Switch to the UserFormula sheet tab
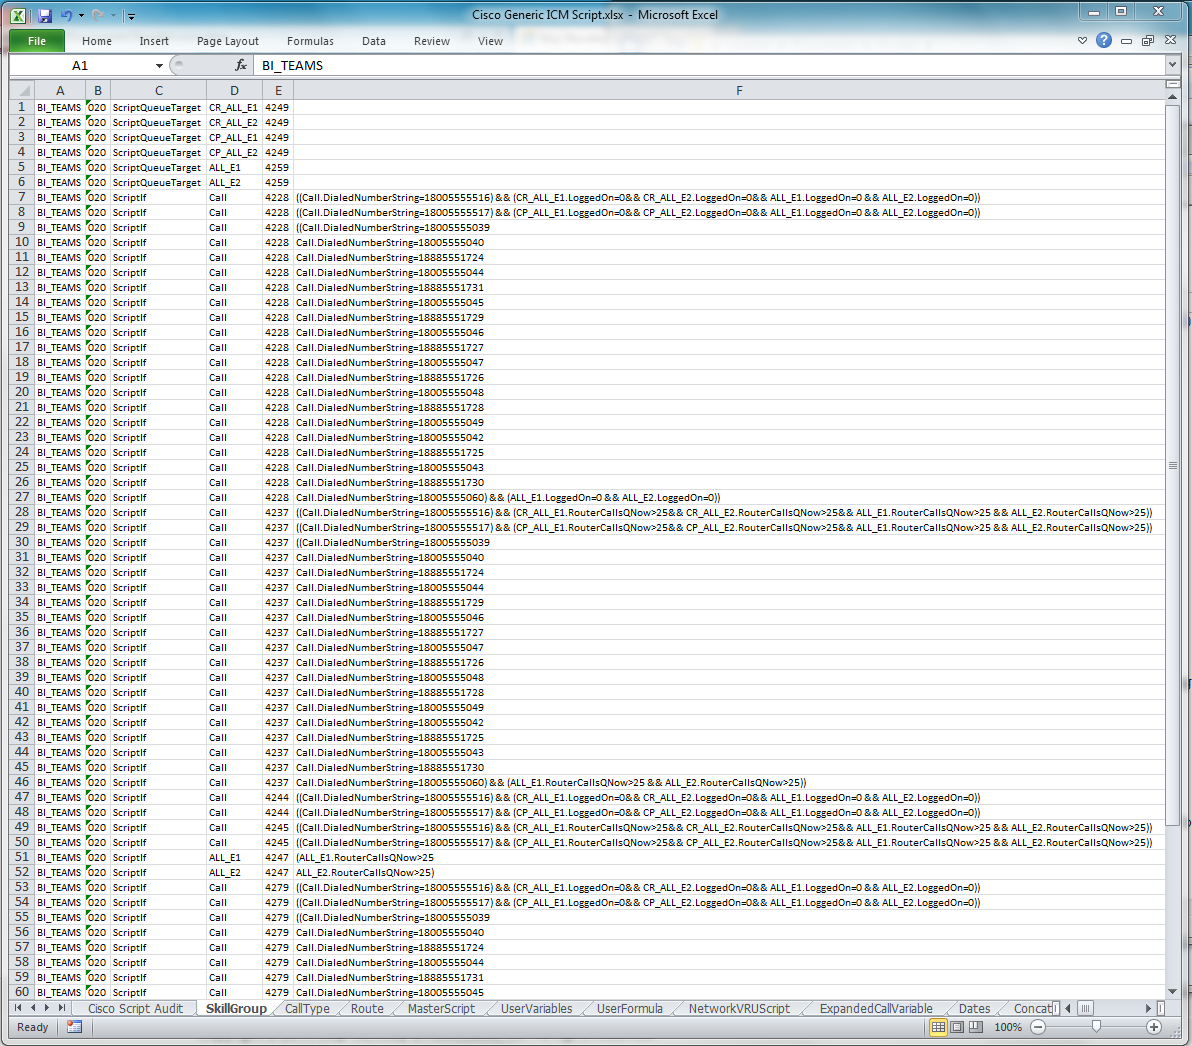This screenshot has height=1046, width=1192. click(x=629, y=1009)
